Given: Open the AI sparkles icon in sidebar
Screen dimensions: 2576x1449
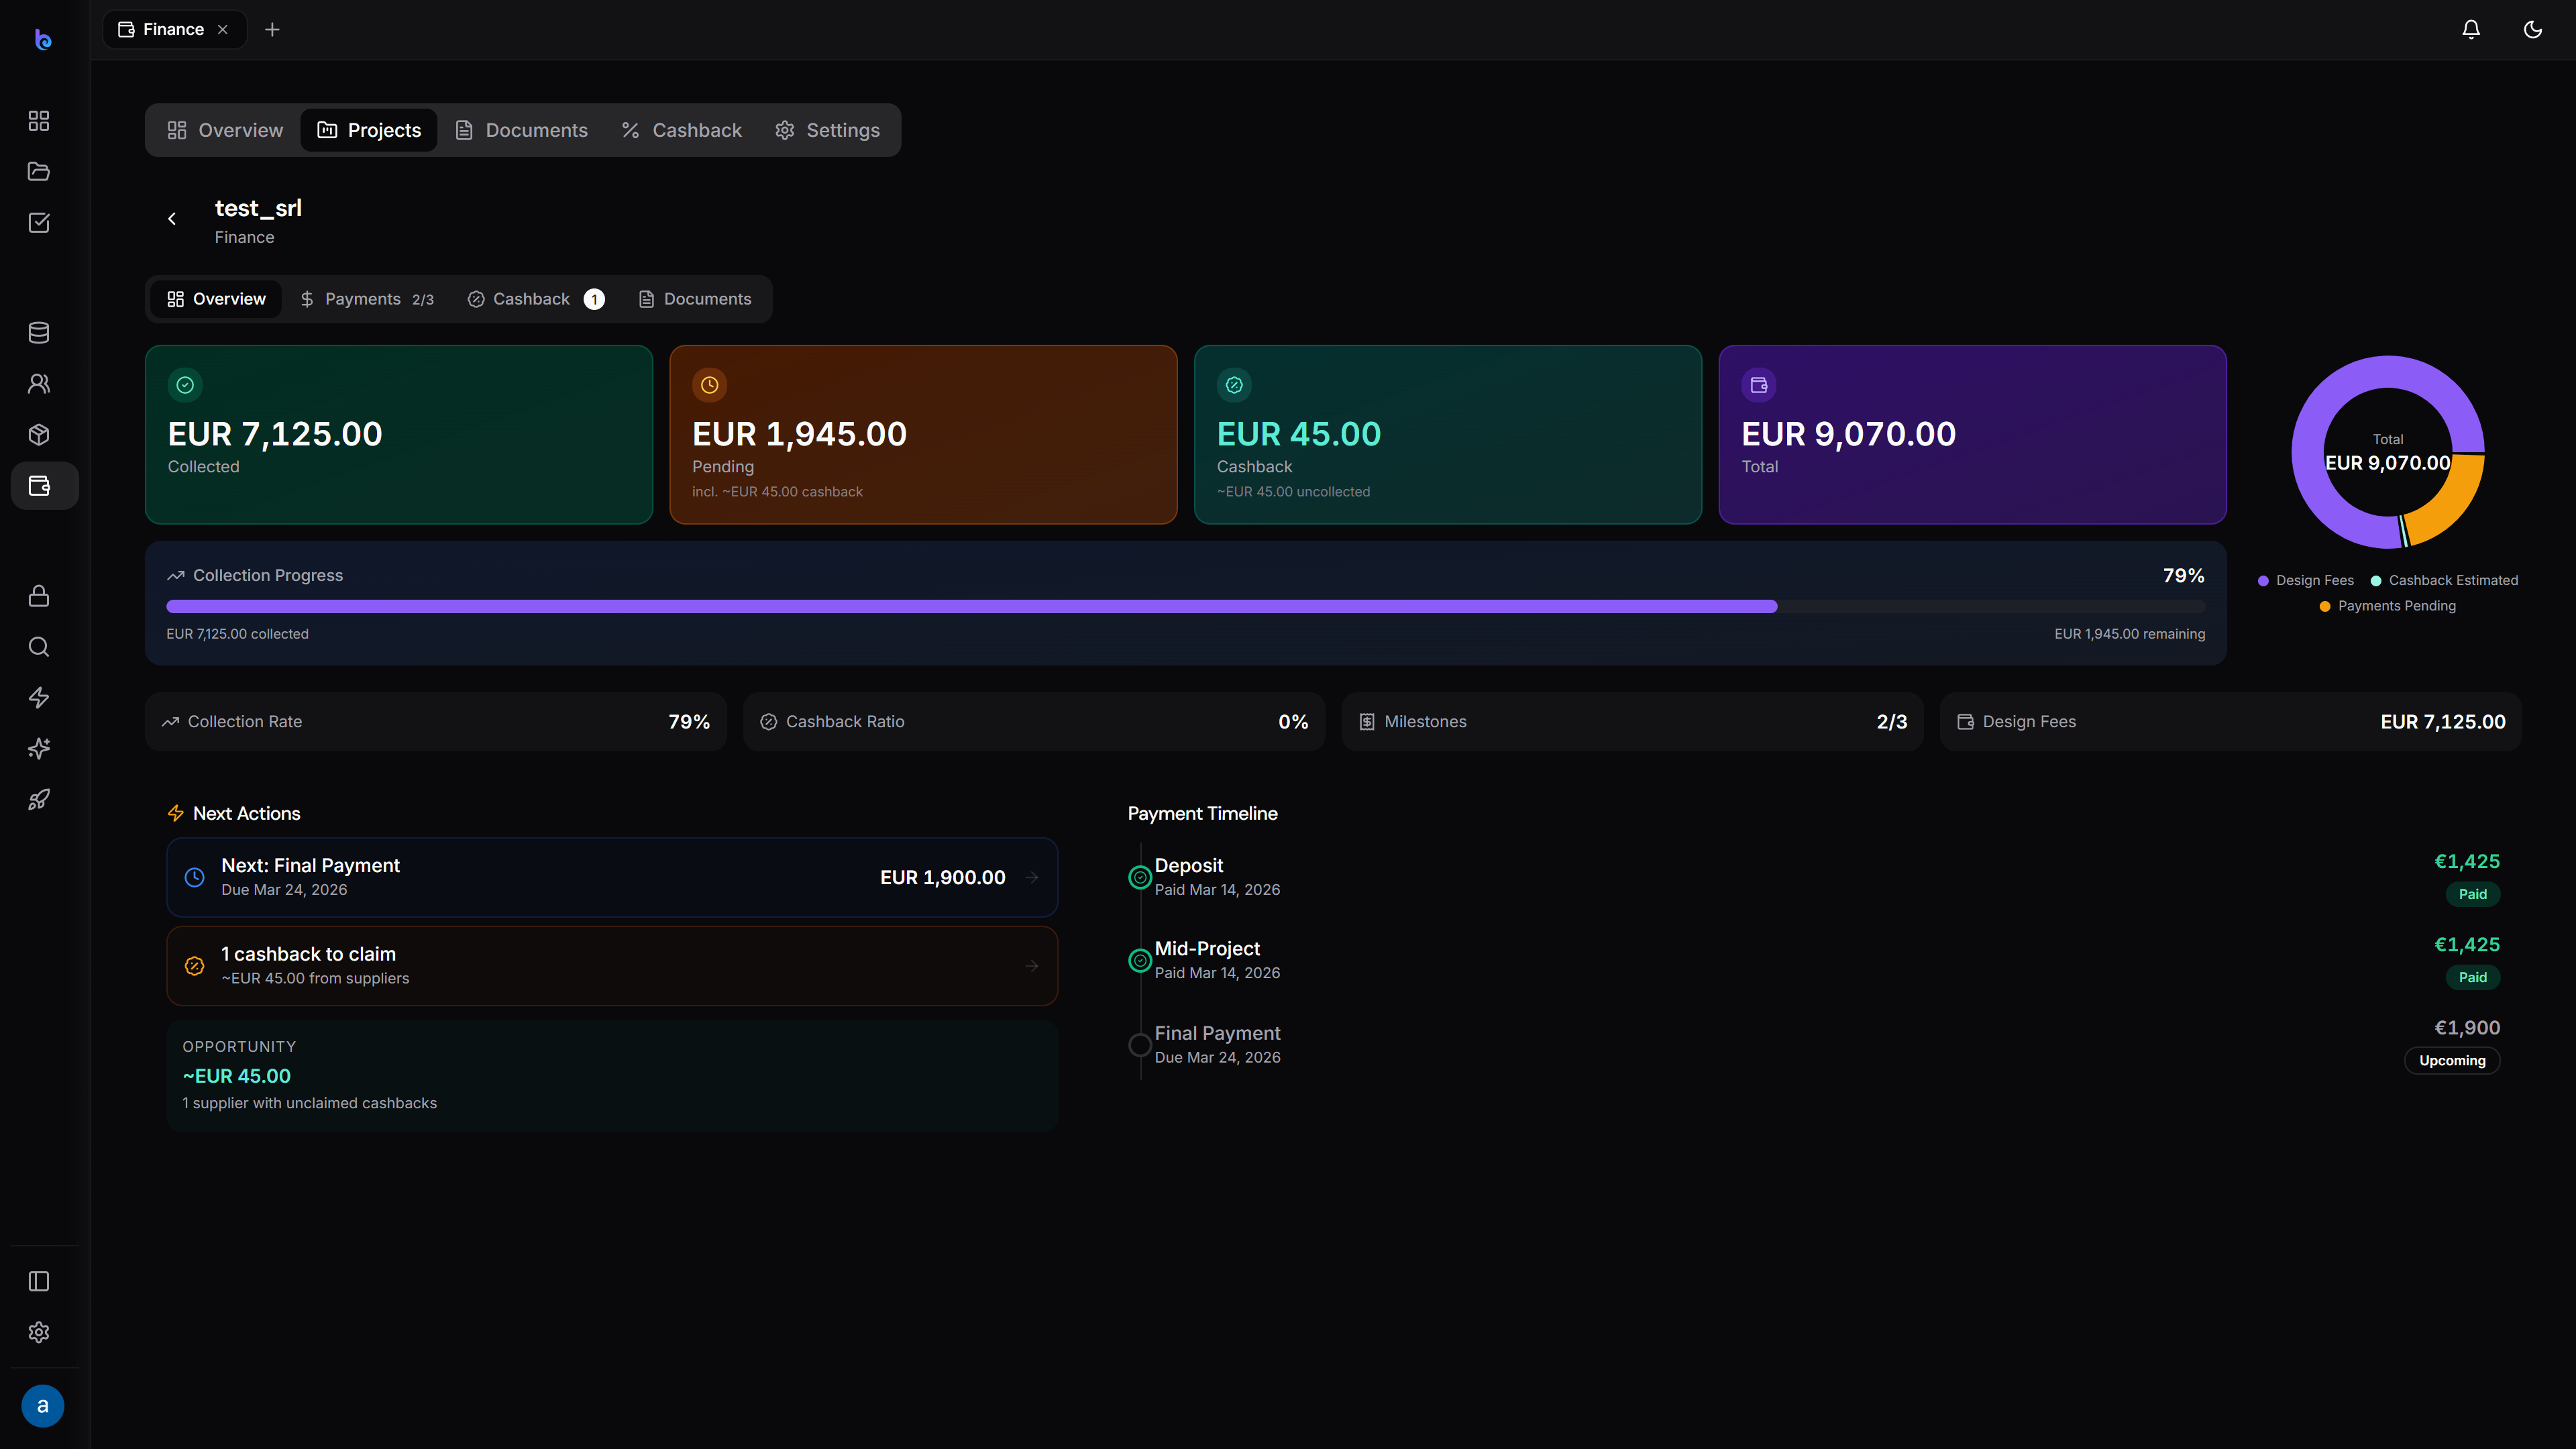Looking at the screenshot, I should coord(39,749).
